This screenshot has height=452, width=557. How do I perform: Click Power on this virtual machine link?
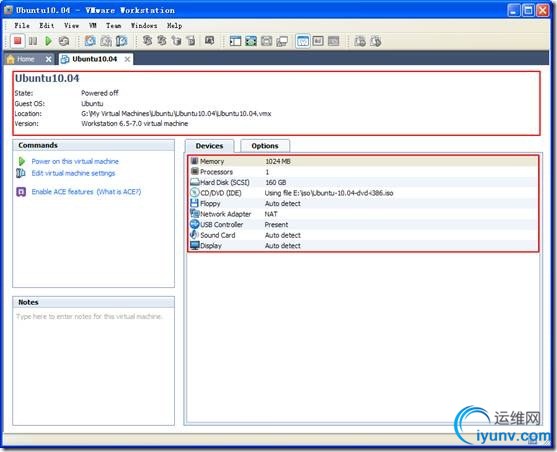75,161
